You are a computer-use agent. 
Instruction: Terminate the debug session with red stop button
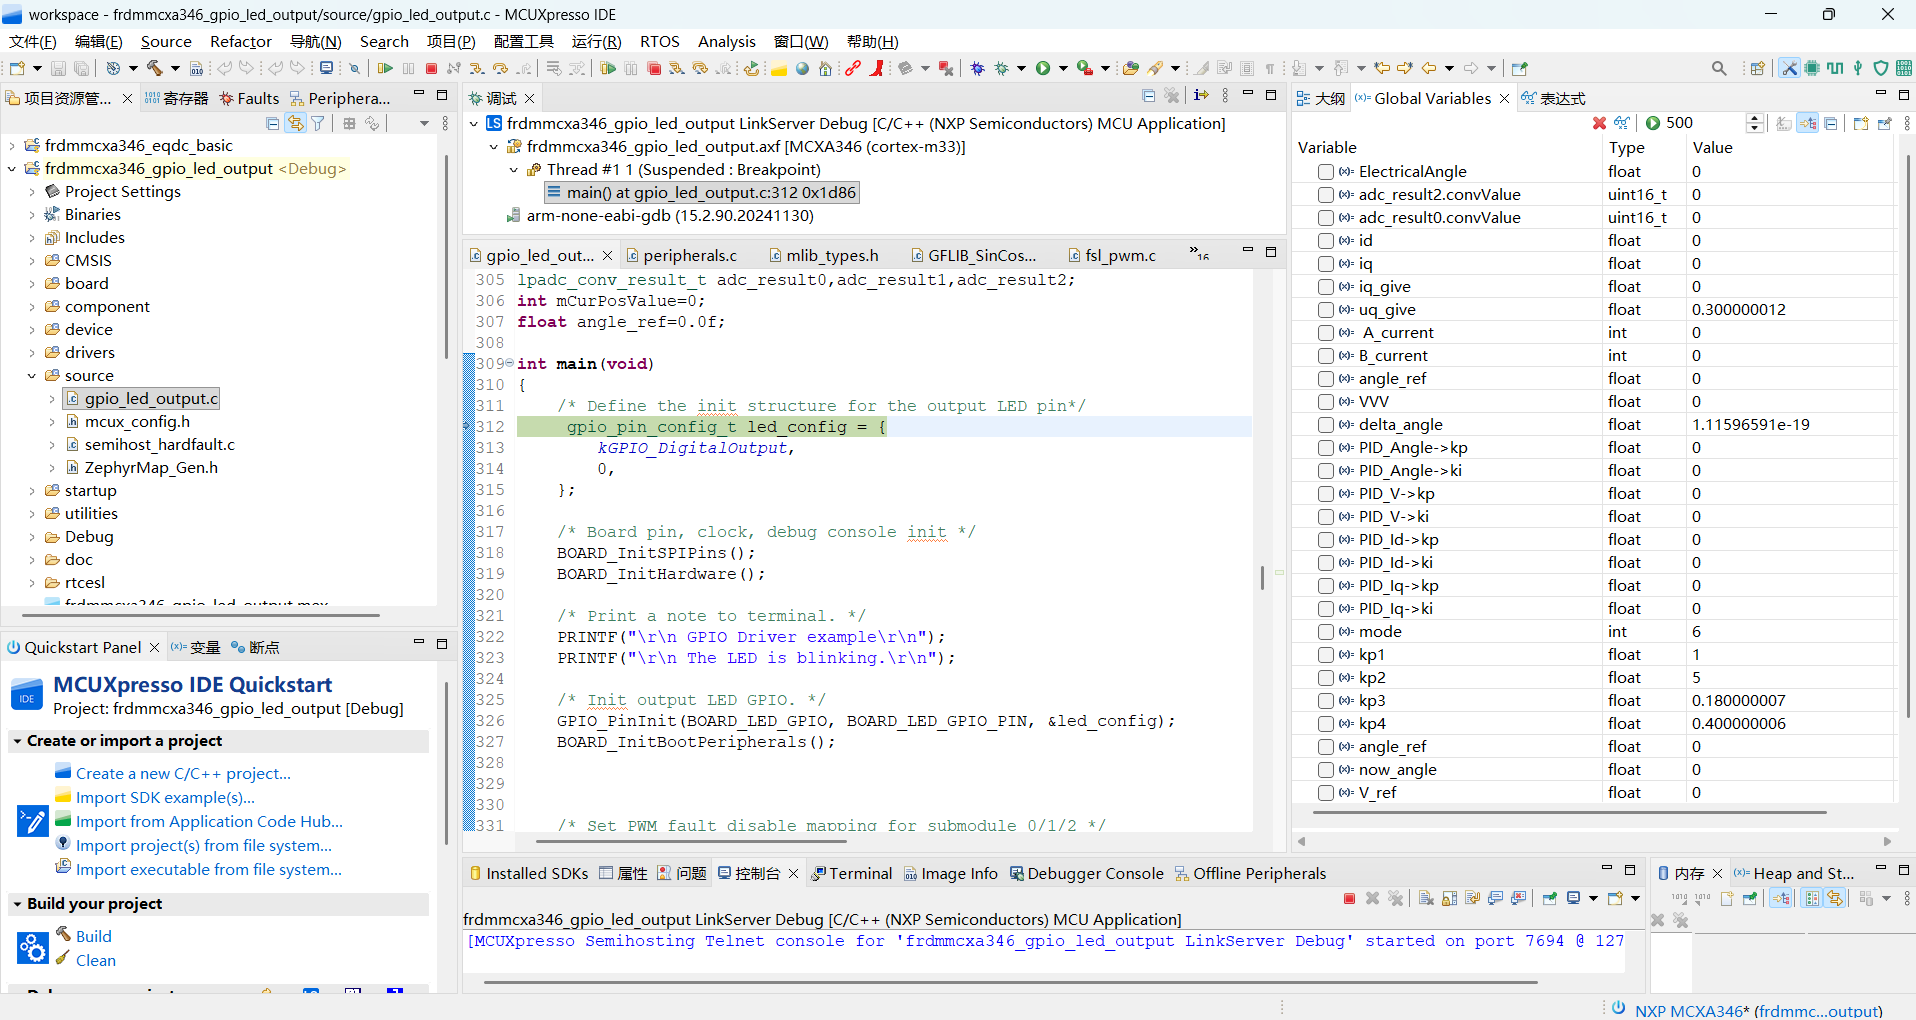click(x=431, y=68)
